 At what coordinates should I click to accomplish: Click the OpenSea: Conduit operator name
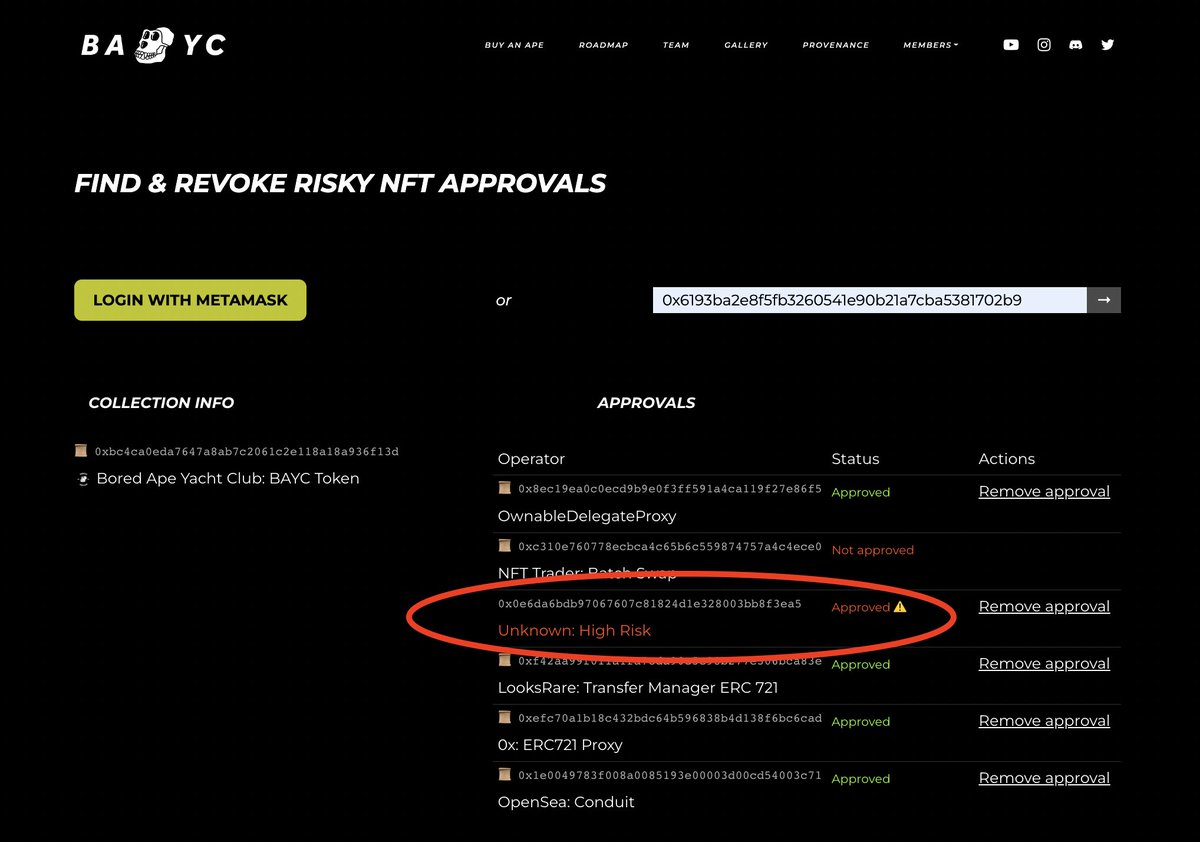coord(566,801)
